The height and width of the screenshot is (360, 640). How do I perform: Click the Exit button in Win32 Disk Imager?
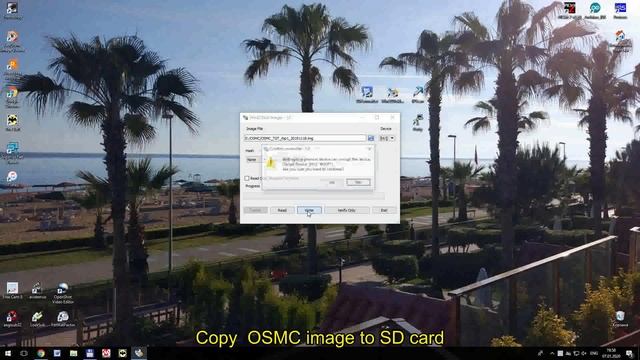pos(384,210)
